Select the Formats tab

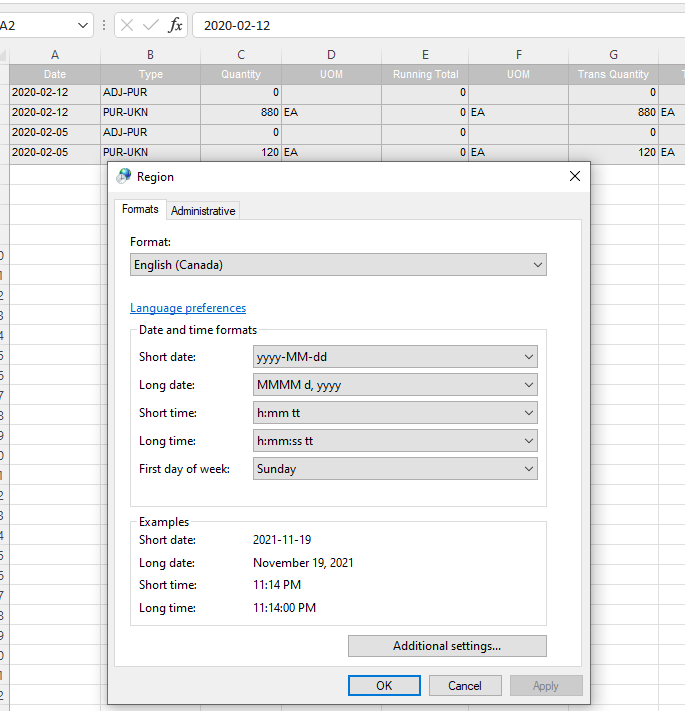click(140, 209)
